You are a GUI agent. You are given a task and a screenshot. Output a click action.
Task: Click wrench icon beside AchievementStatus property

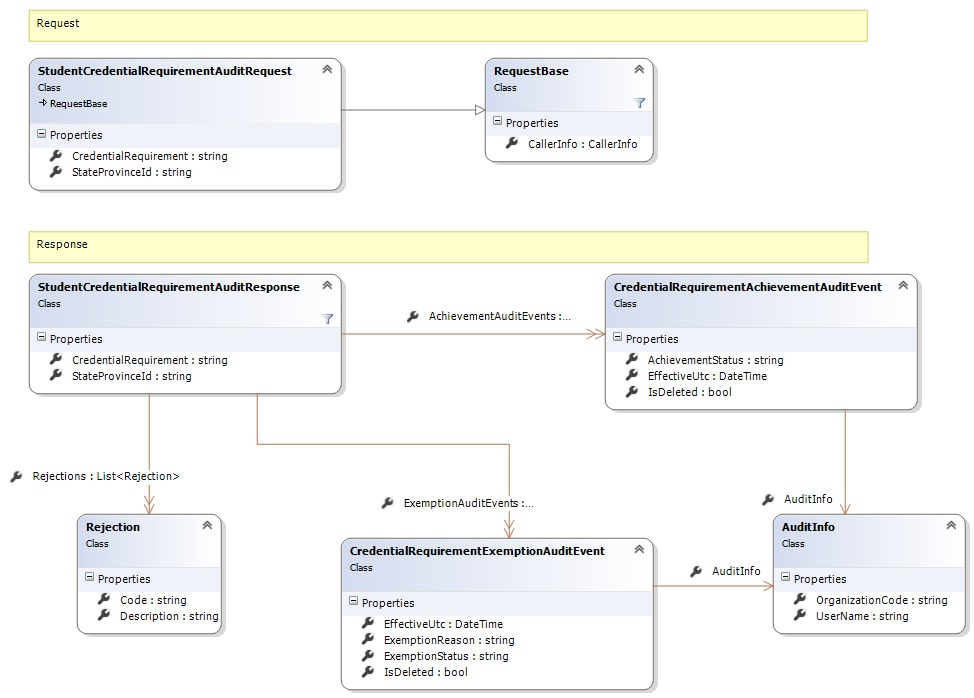click(632, 360)
